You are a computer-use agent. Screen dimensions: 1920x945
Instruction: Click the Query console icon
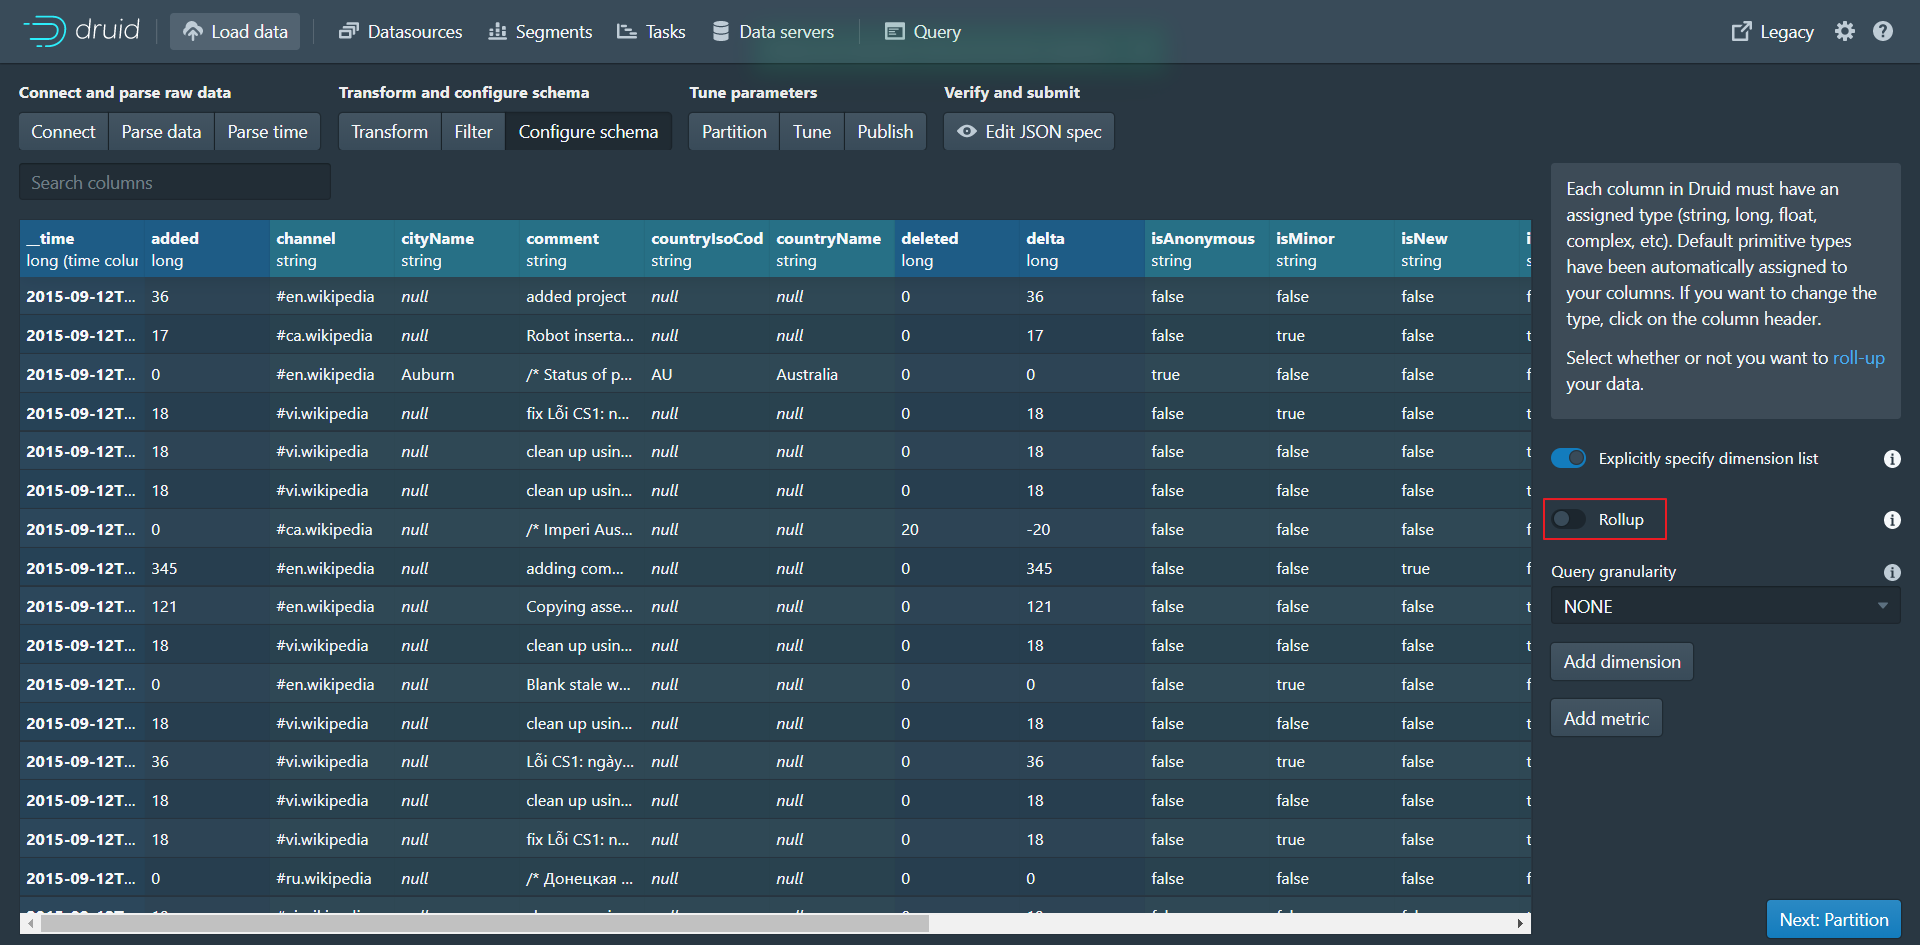[x=894, y=31]
